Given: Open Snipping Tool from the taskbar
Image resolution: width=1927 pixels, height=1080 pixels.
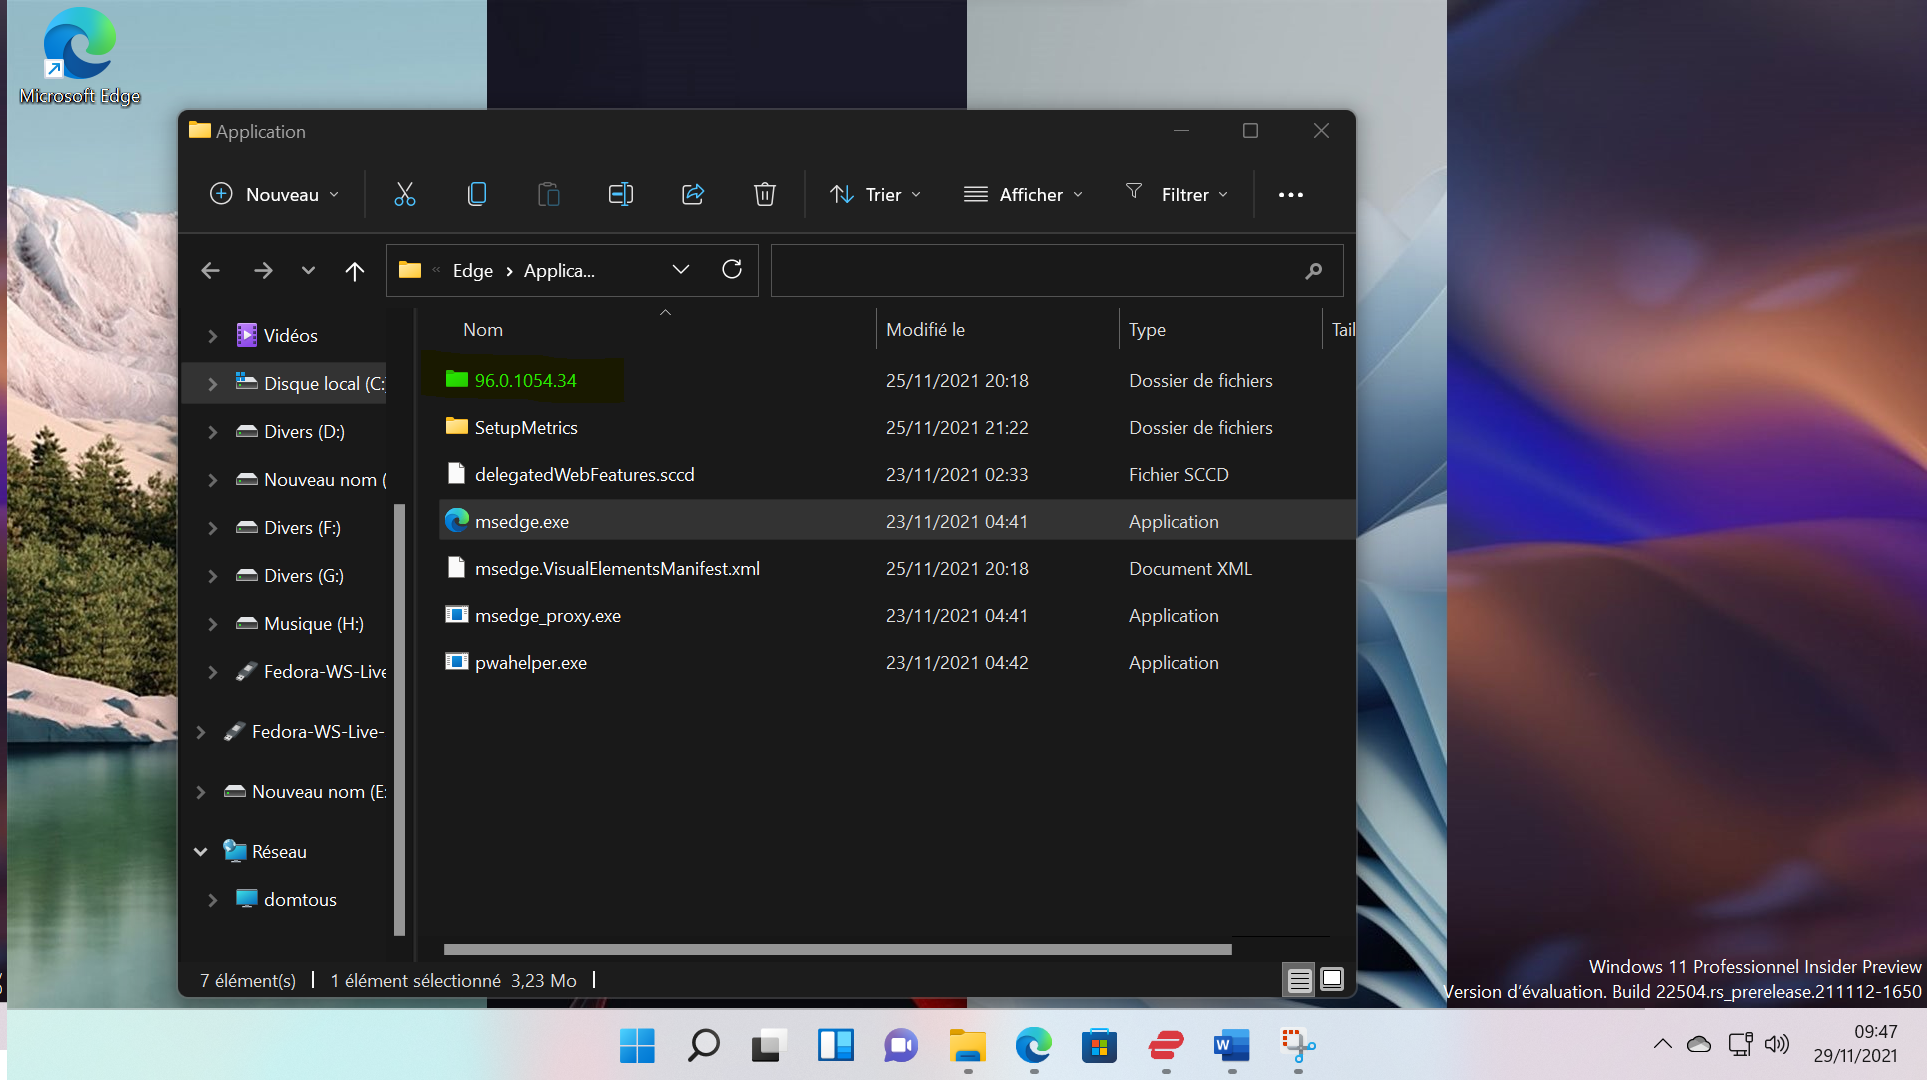Looking at the screenshot, I should coord(1298,1046).
